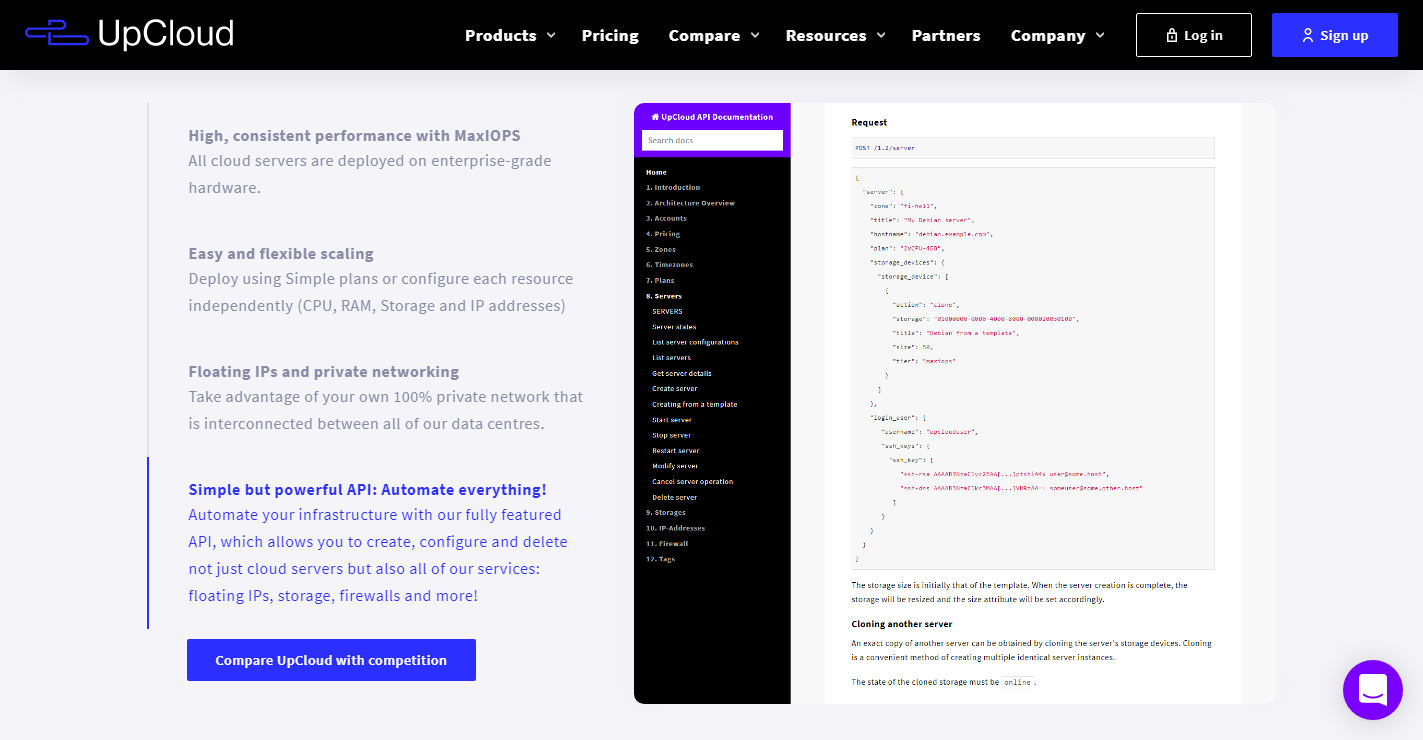Image resolution: width=1423 pixels, height=740 pixels.
Task: Click the Sign up button
Action: click(x=1334, y=34)
